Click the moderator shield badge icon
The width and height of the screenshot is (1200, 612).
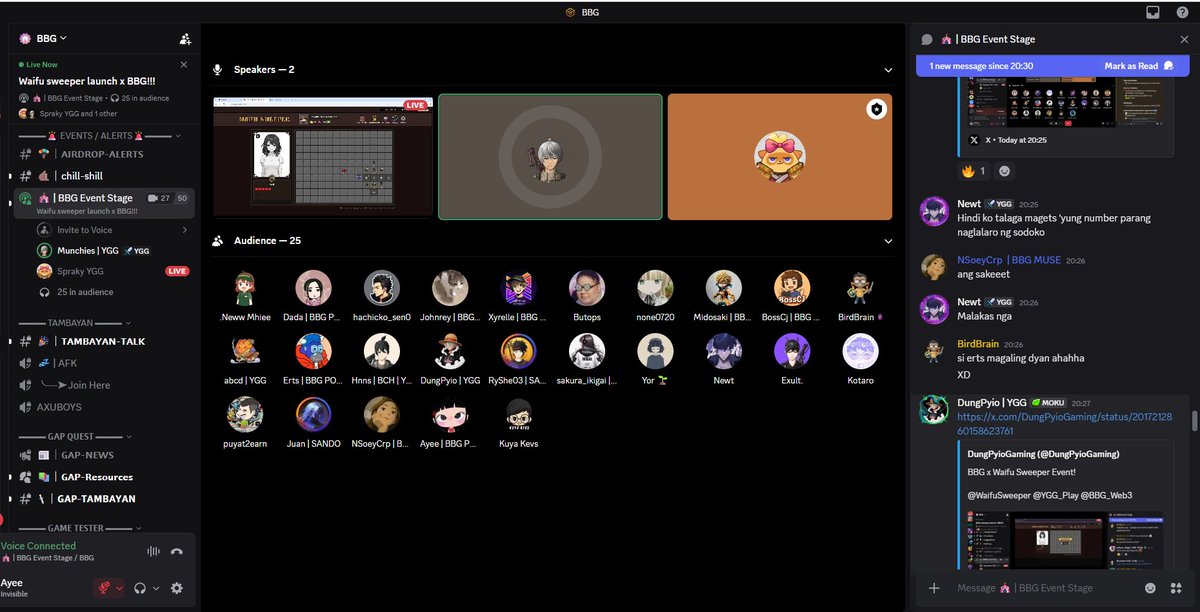click(877, 109)
